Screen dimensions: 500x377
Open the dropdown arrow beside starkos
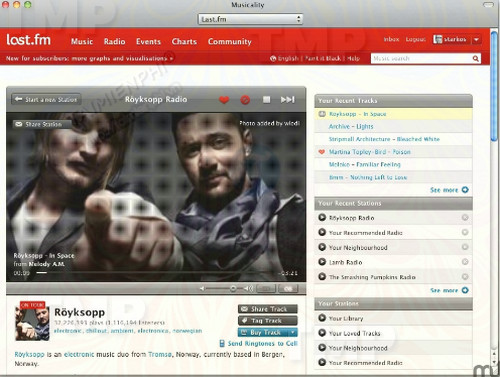point(477,39)
